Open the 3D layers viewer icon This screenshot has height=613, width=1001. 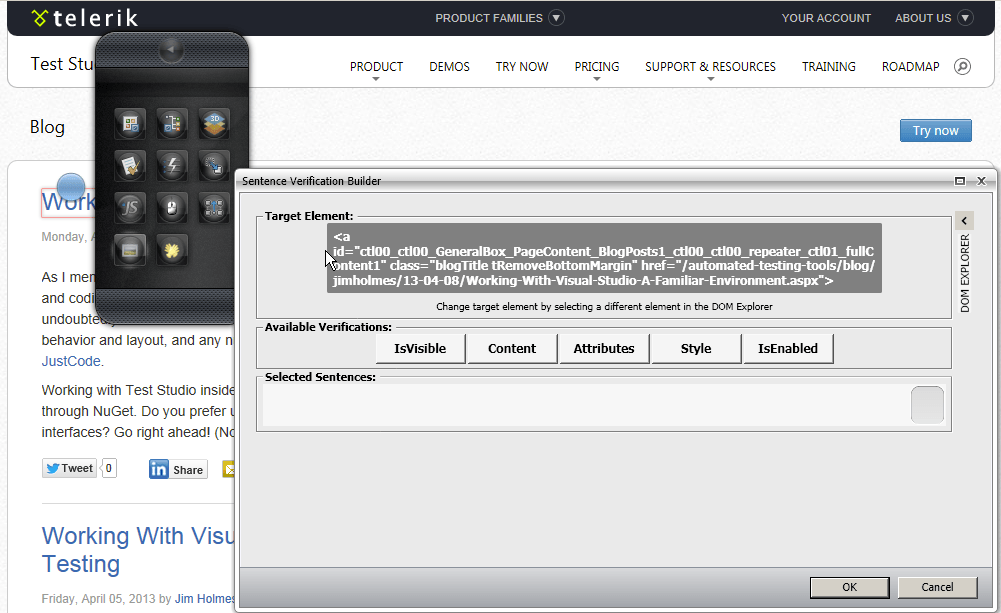214,124
